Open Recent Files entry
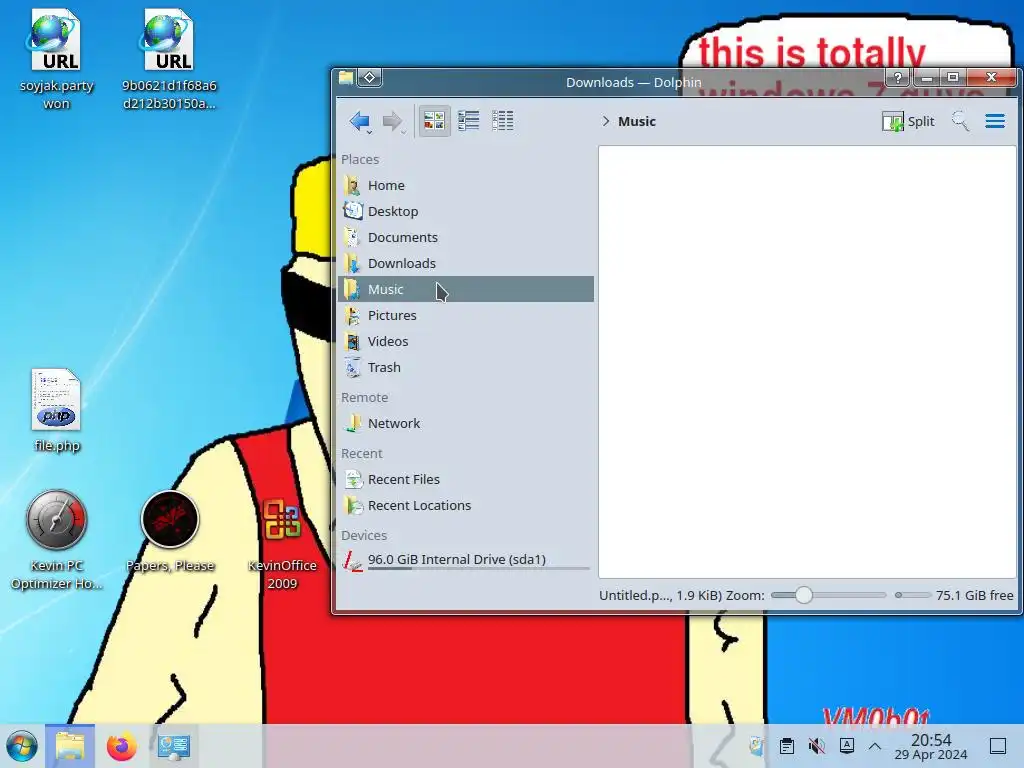The height and width of the screenshot is (768, 1024). point(466,479)
